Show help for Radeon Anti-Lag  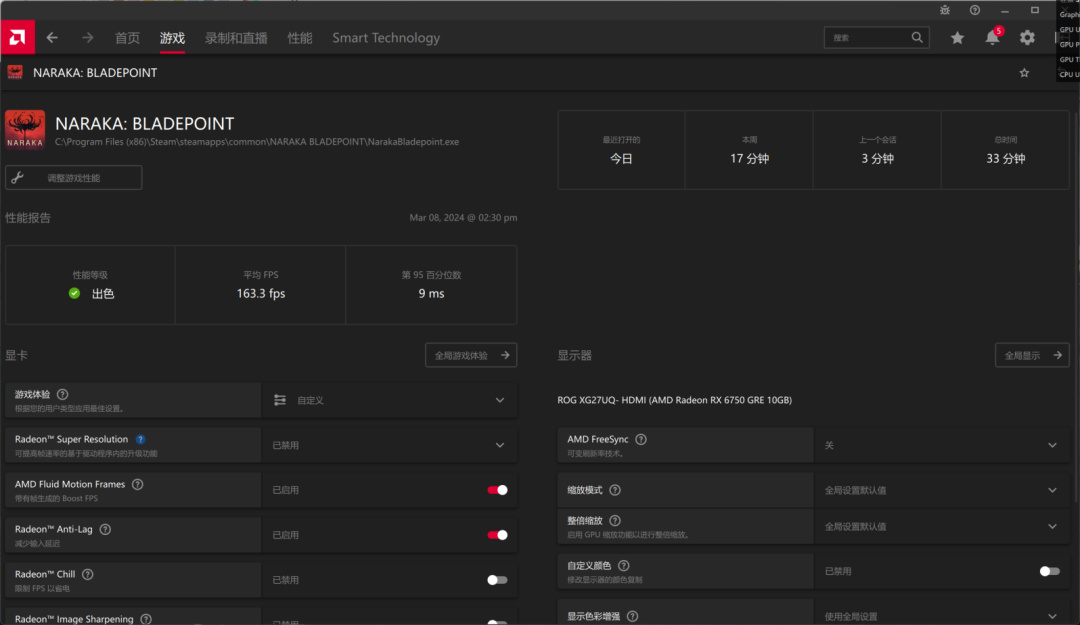(105, 529)
